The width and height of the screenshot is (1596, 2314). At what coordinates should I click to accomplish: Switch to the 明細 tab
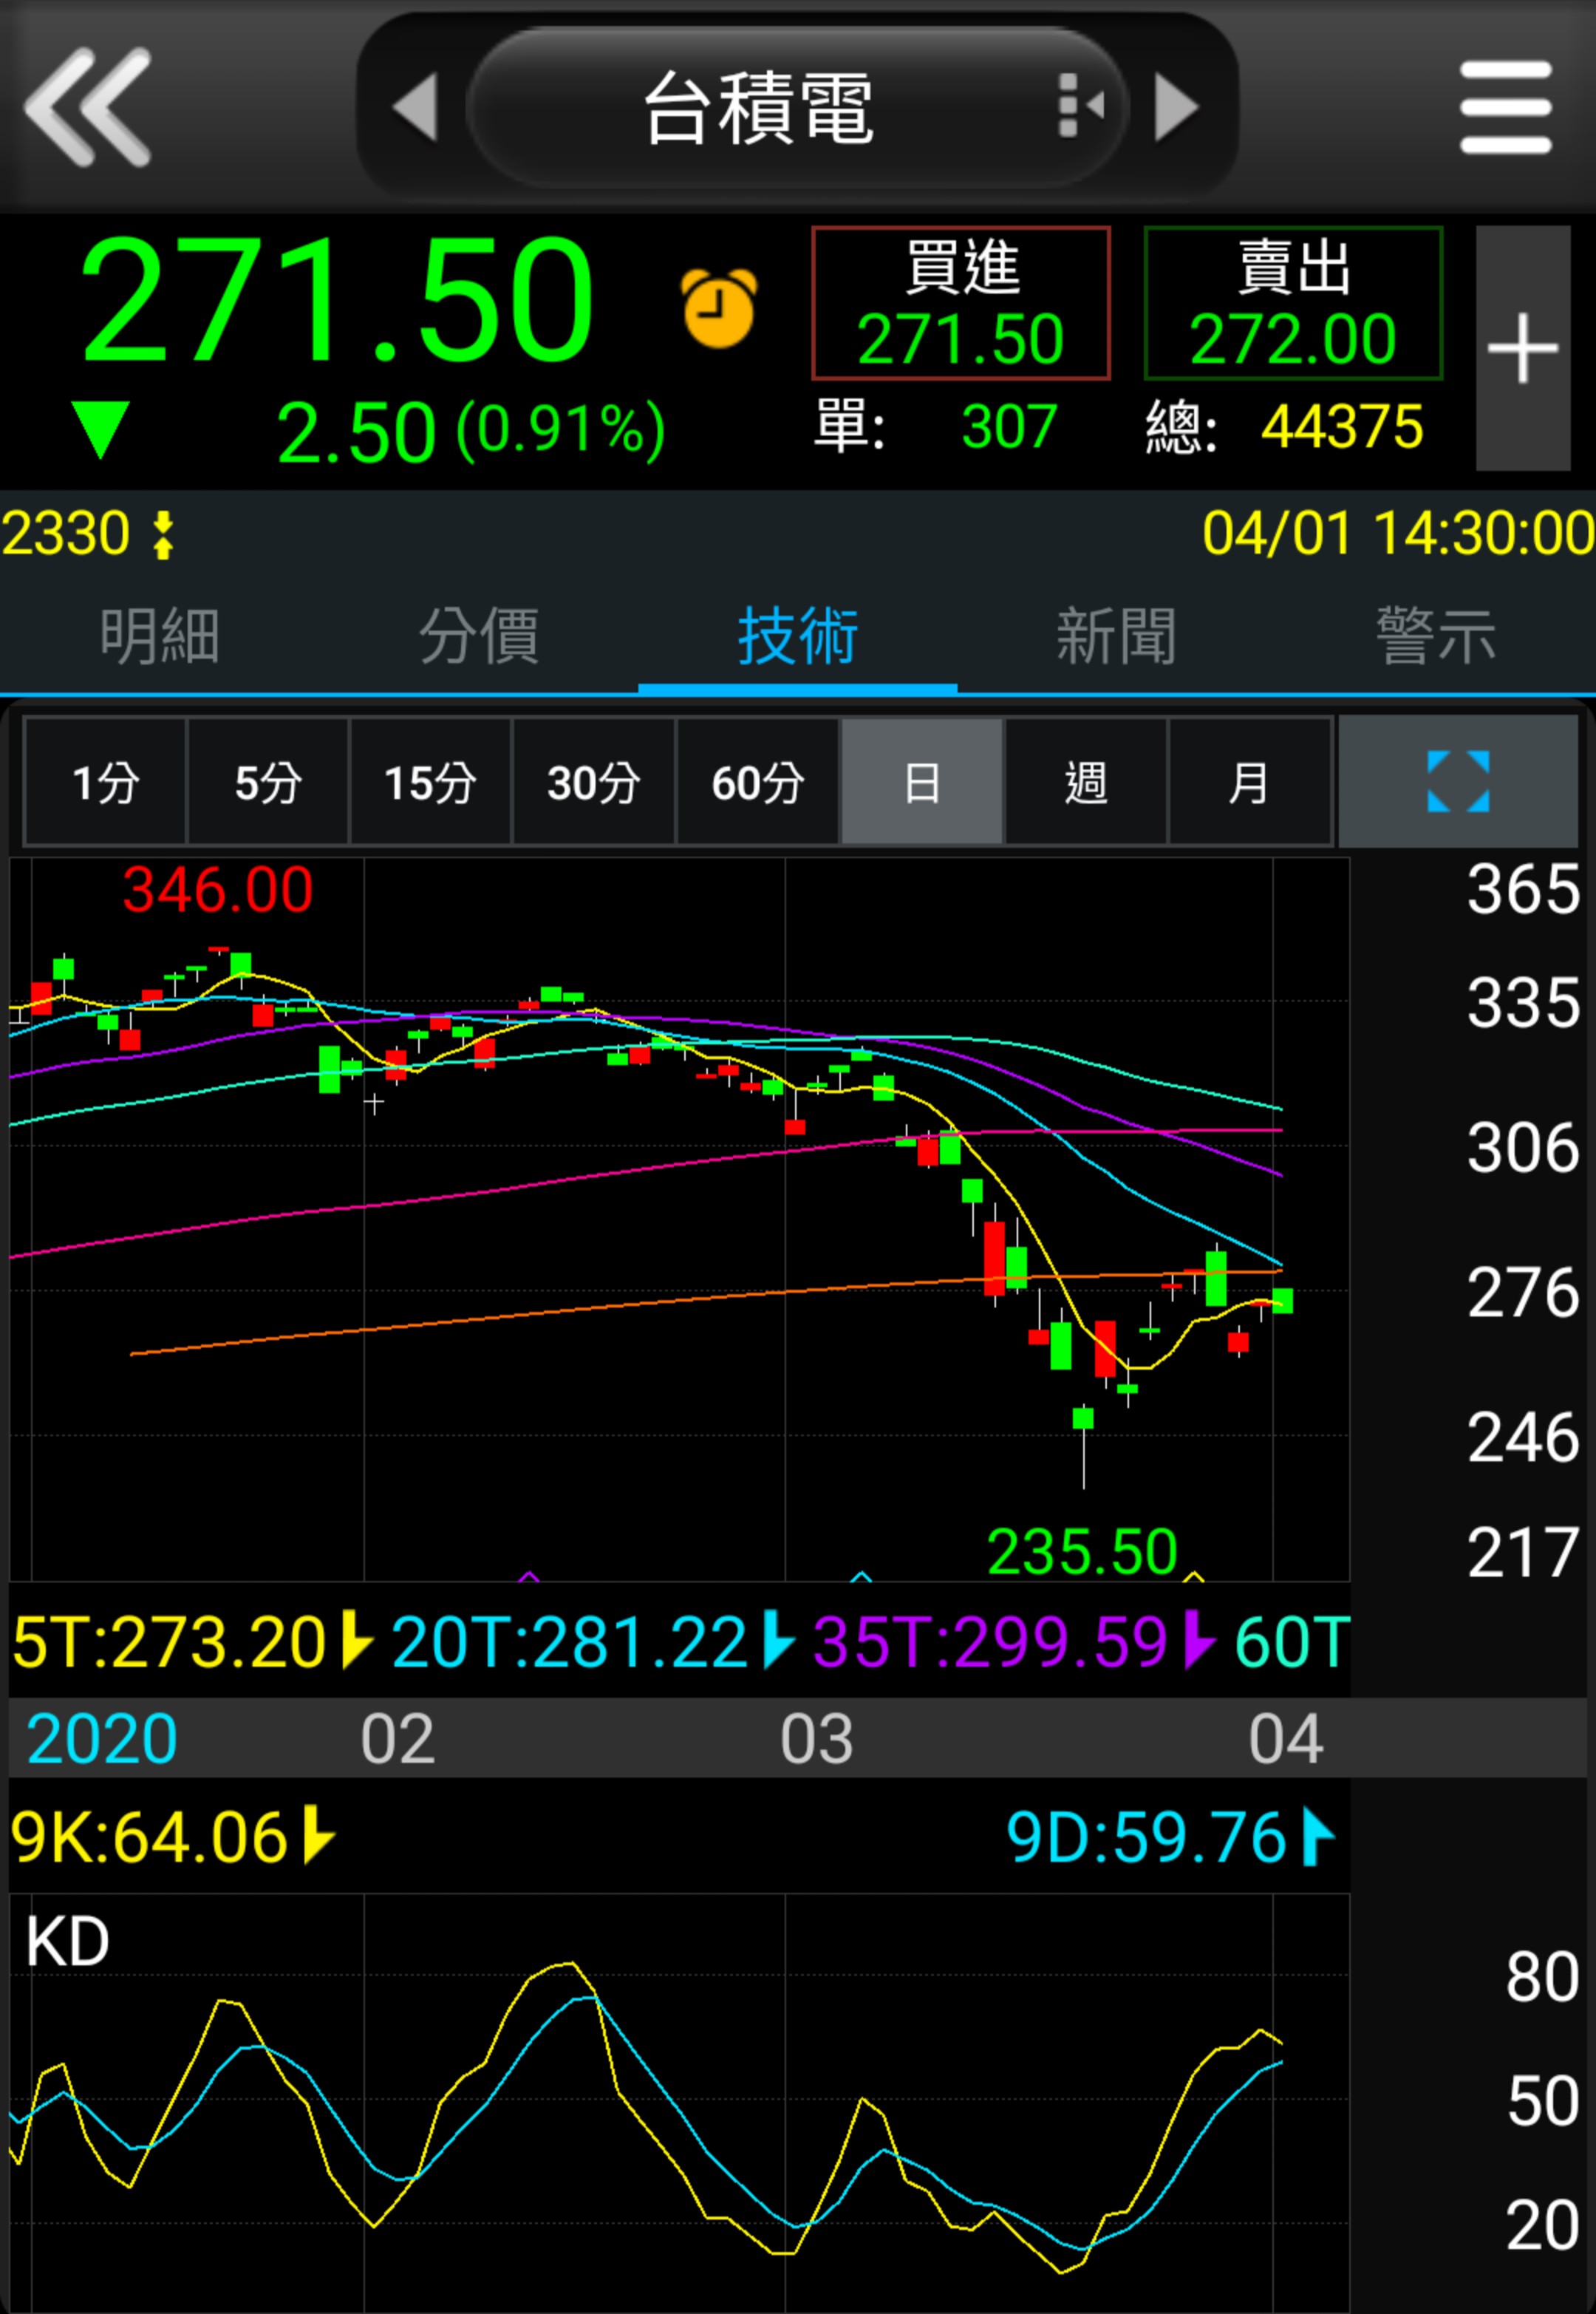click(x=159, y=636)
